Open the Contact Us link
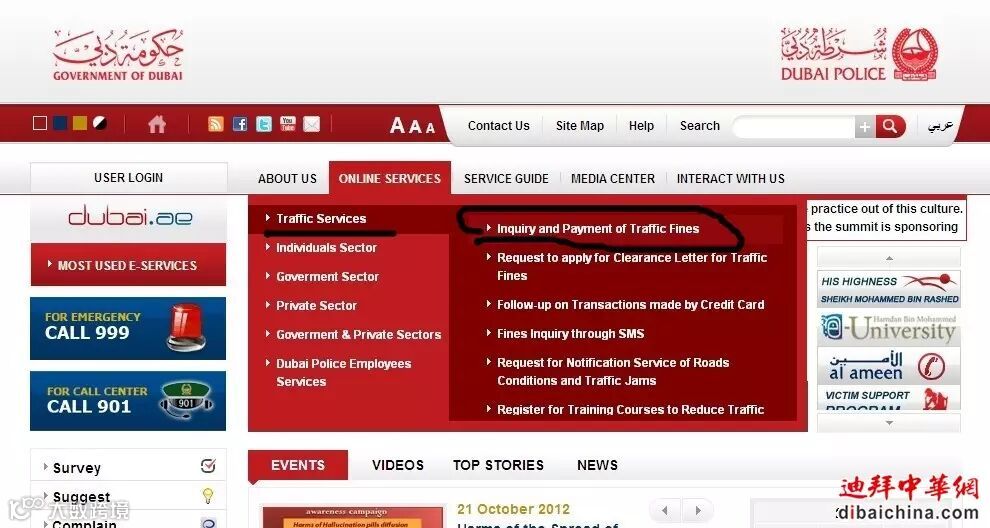 click(499, 126)
